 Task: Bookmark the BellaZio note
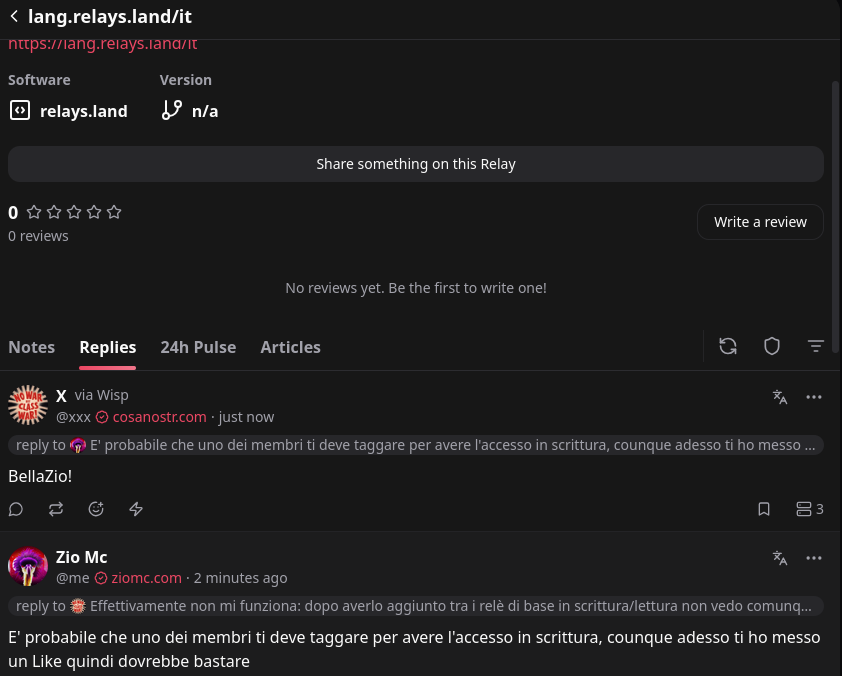click(x=764, y=509)
